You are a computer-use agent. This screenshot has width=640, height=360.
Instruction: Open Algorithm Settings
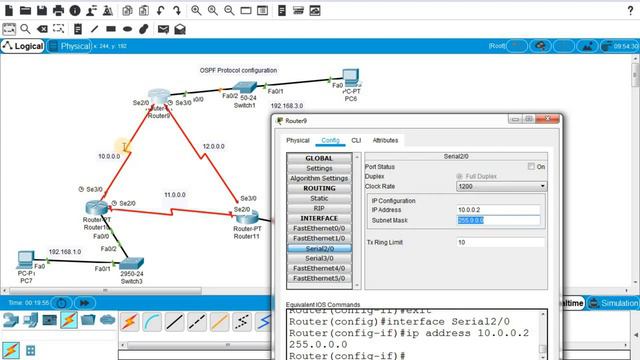click(319, 178)
